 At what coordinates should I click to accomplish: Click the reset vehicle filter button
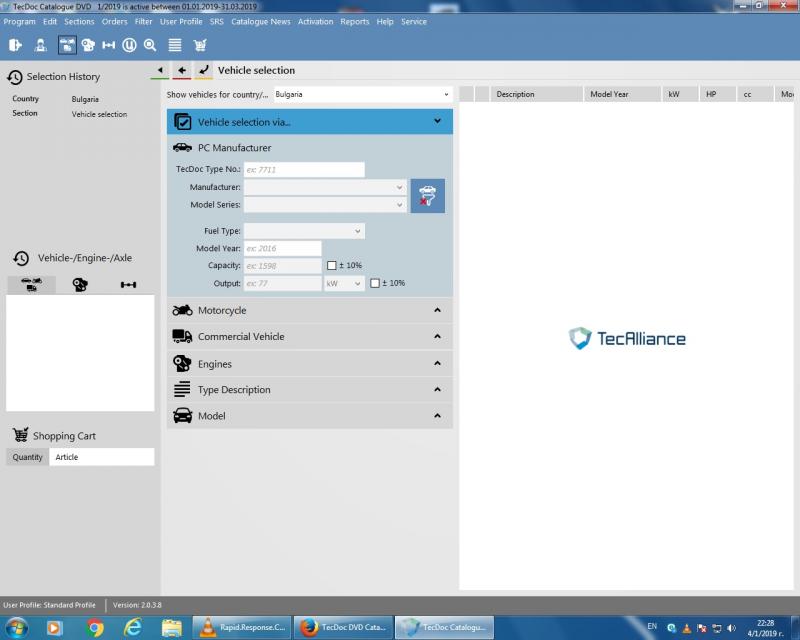(x=428, y=195)
